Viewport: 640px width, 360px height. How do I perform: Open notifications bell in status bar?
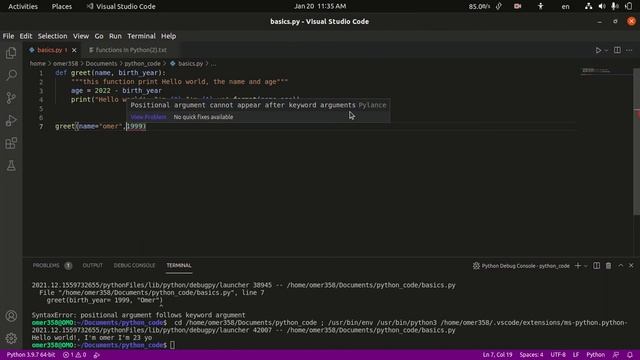pyautogui.click(x=630, y=355)
